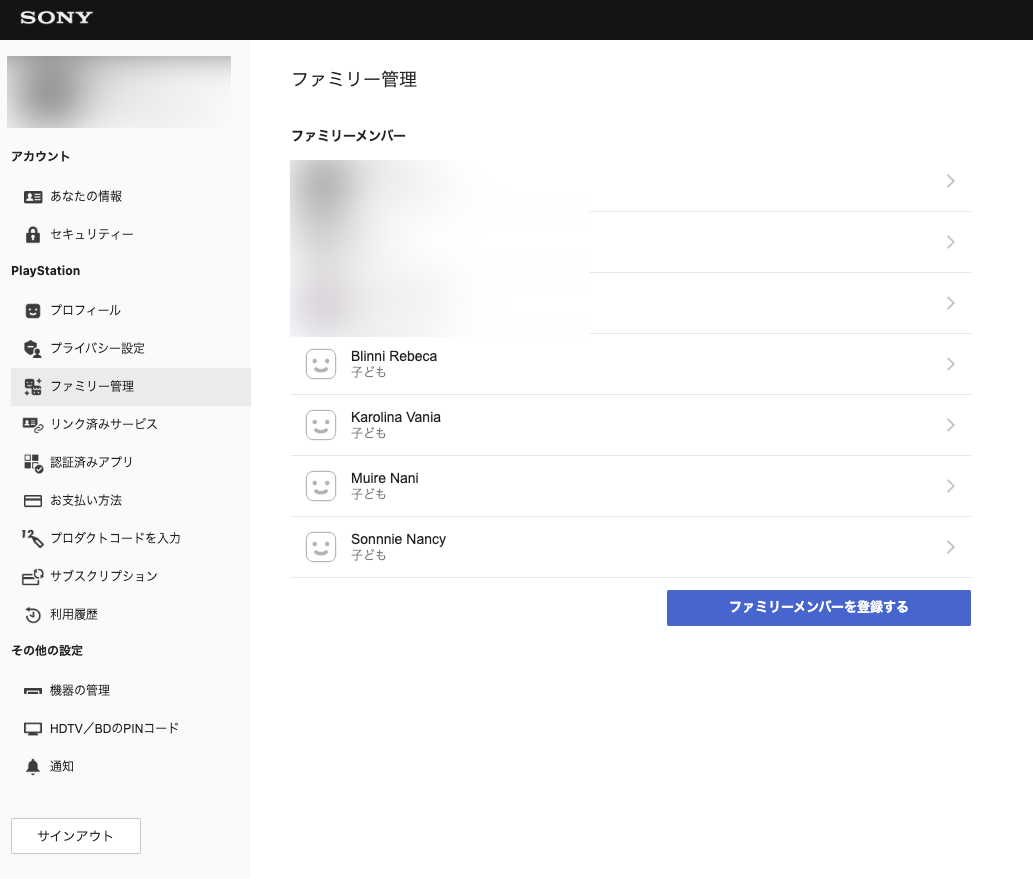Image resolution: width=1033 pixels, height=879 pixels.
Task: Click the リンク済みサービス link icon
Action: [33, 425]
